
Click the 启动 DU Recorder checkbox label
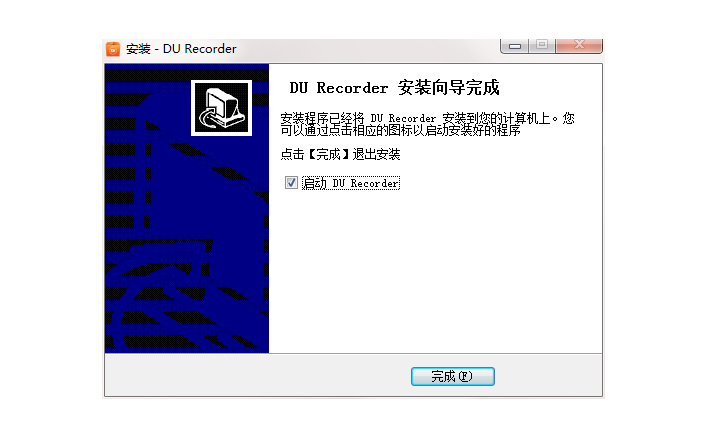(351, 183)
